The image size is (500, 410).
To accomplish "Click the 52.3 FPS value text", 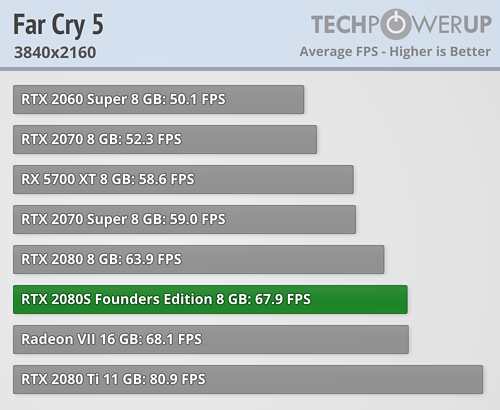I will (153, 139).
